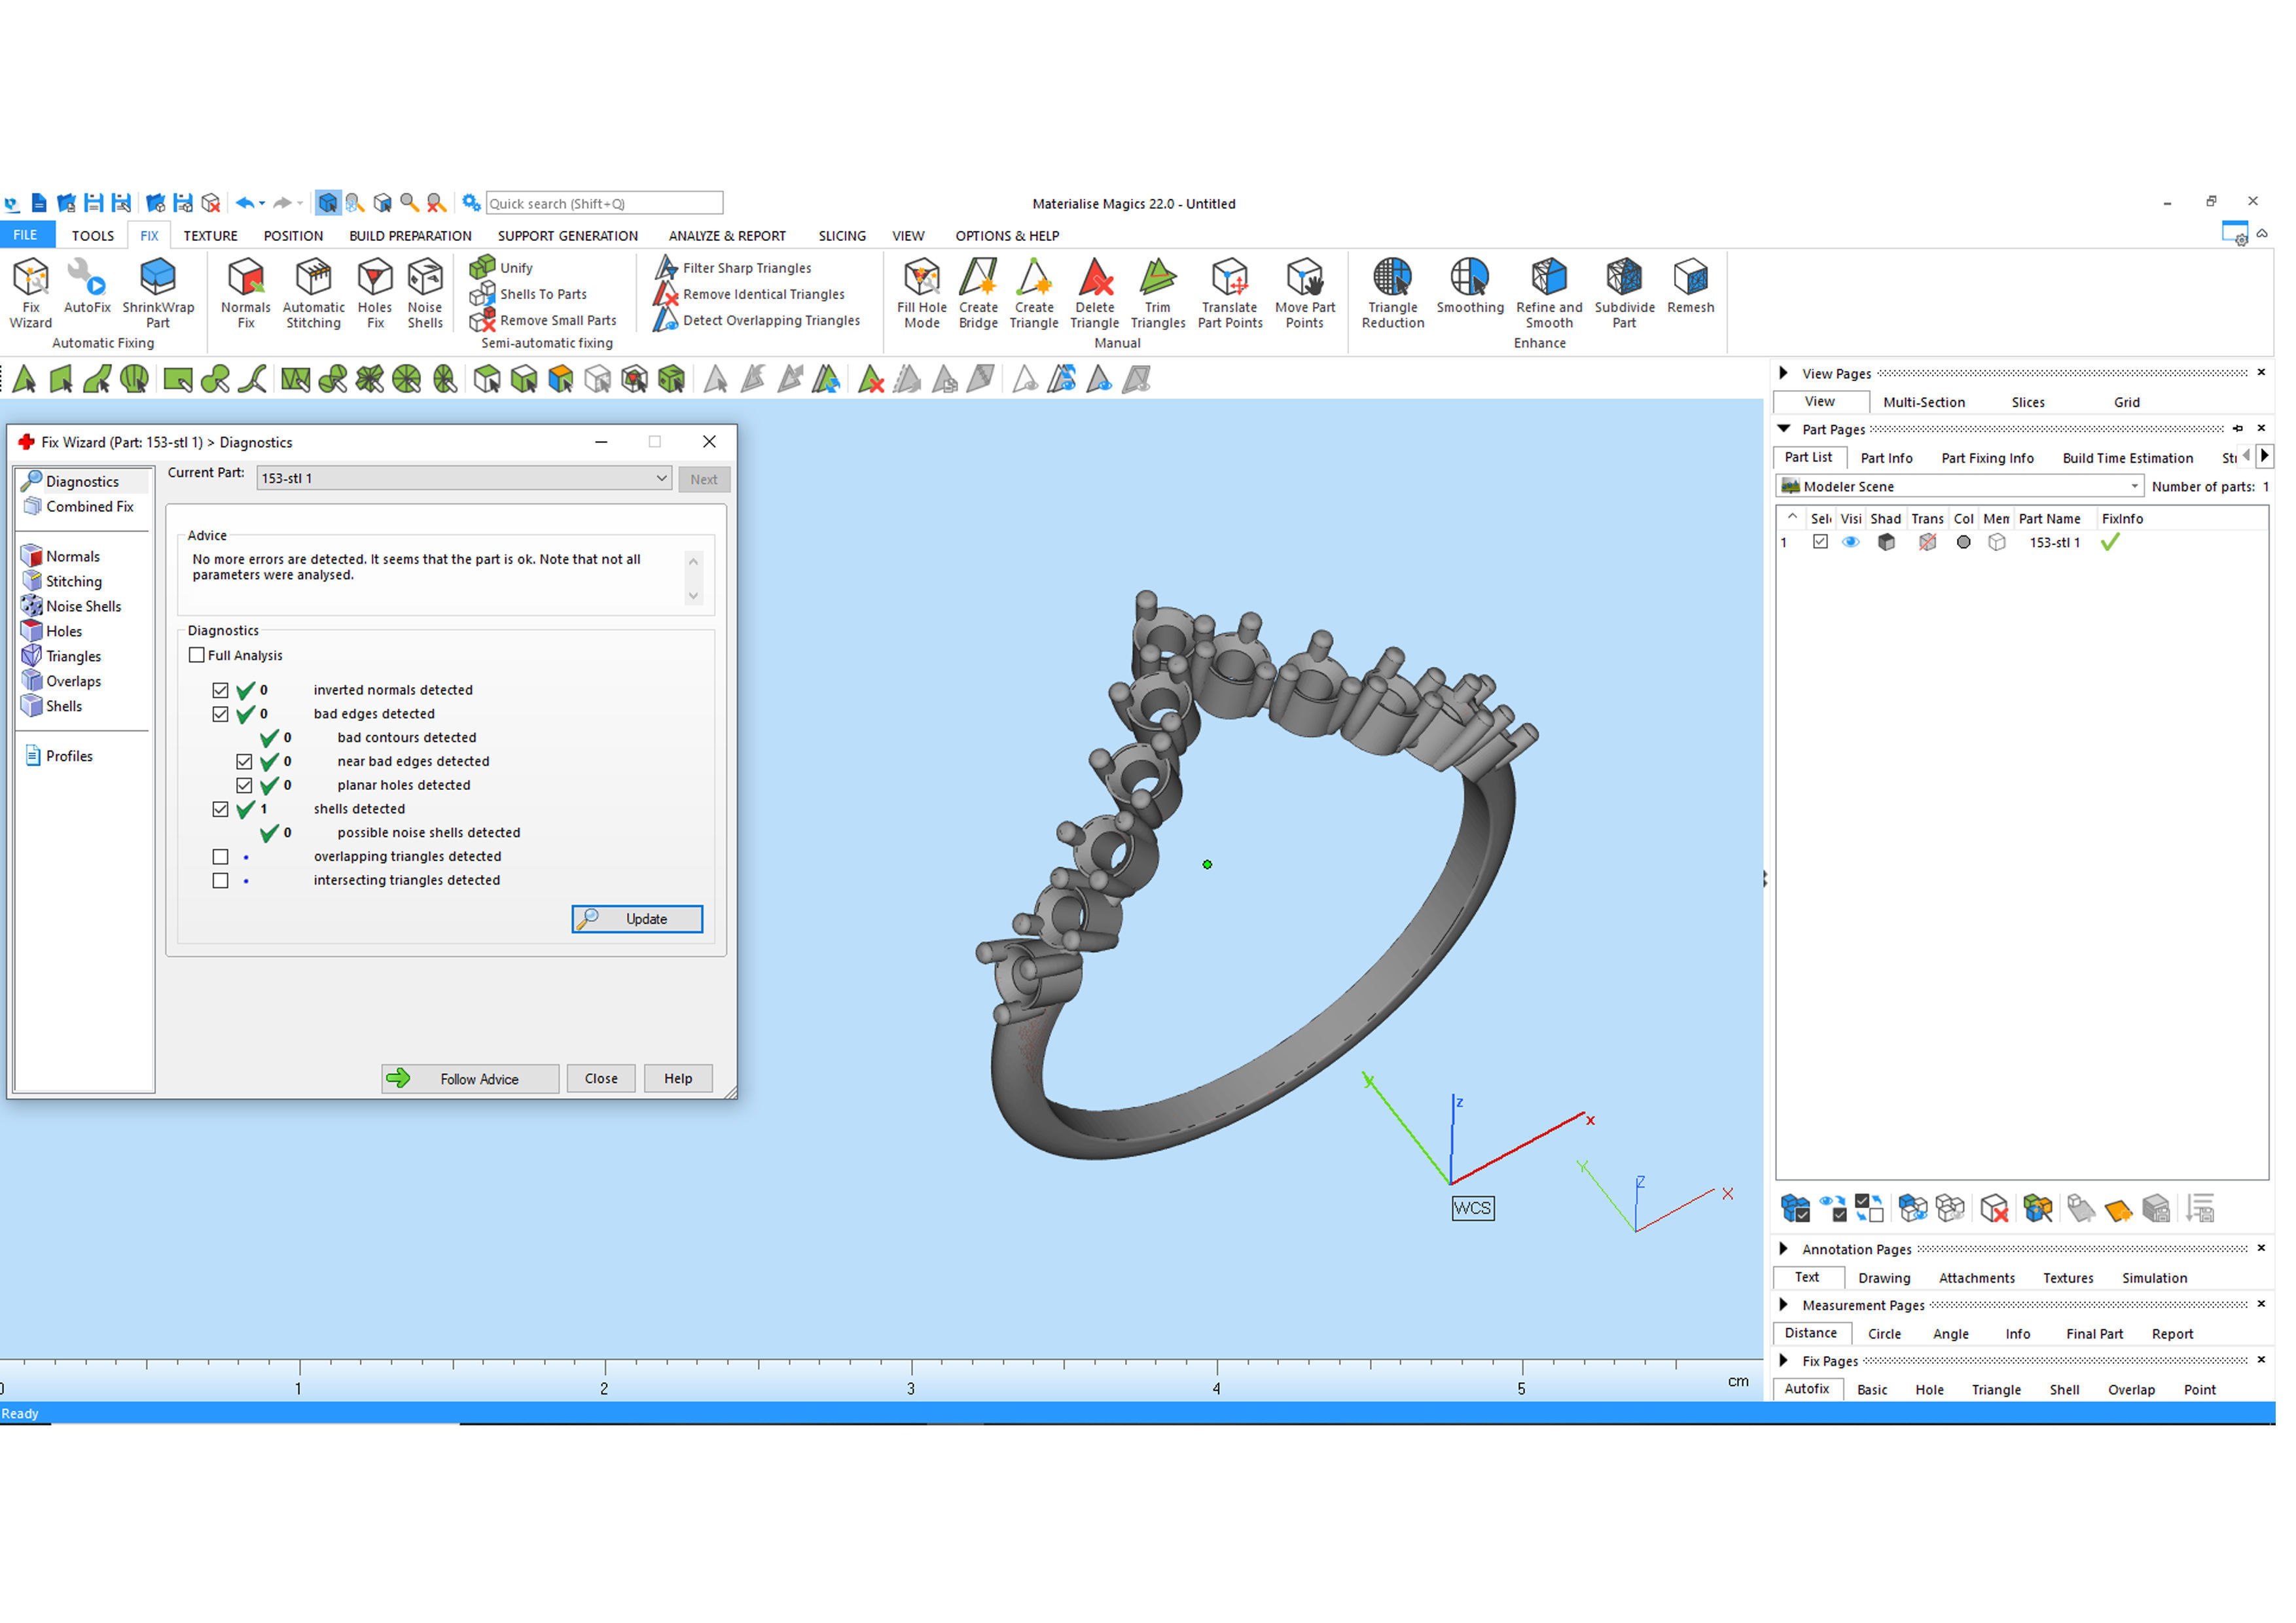
Task: Uncheck planar holes detected
Action: click(245, 786)
